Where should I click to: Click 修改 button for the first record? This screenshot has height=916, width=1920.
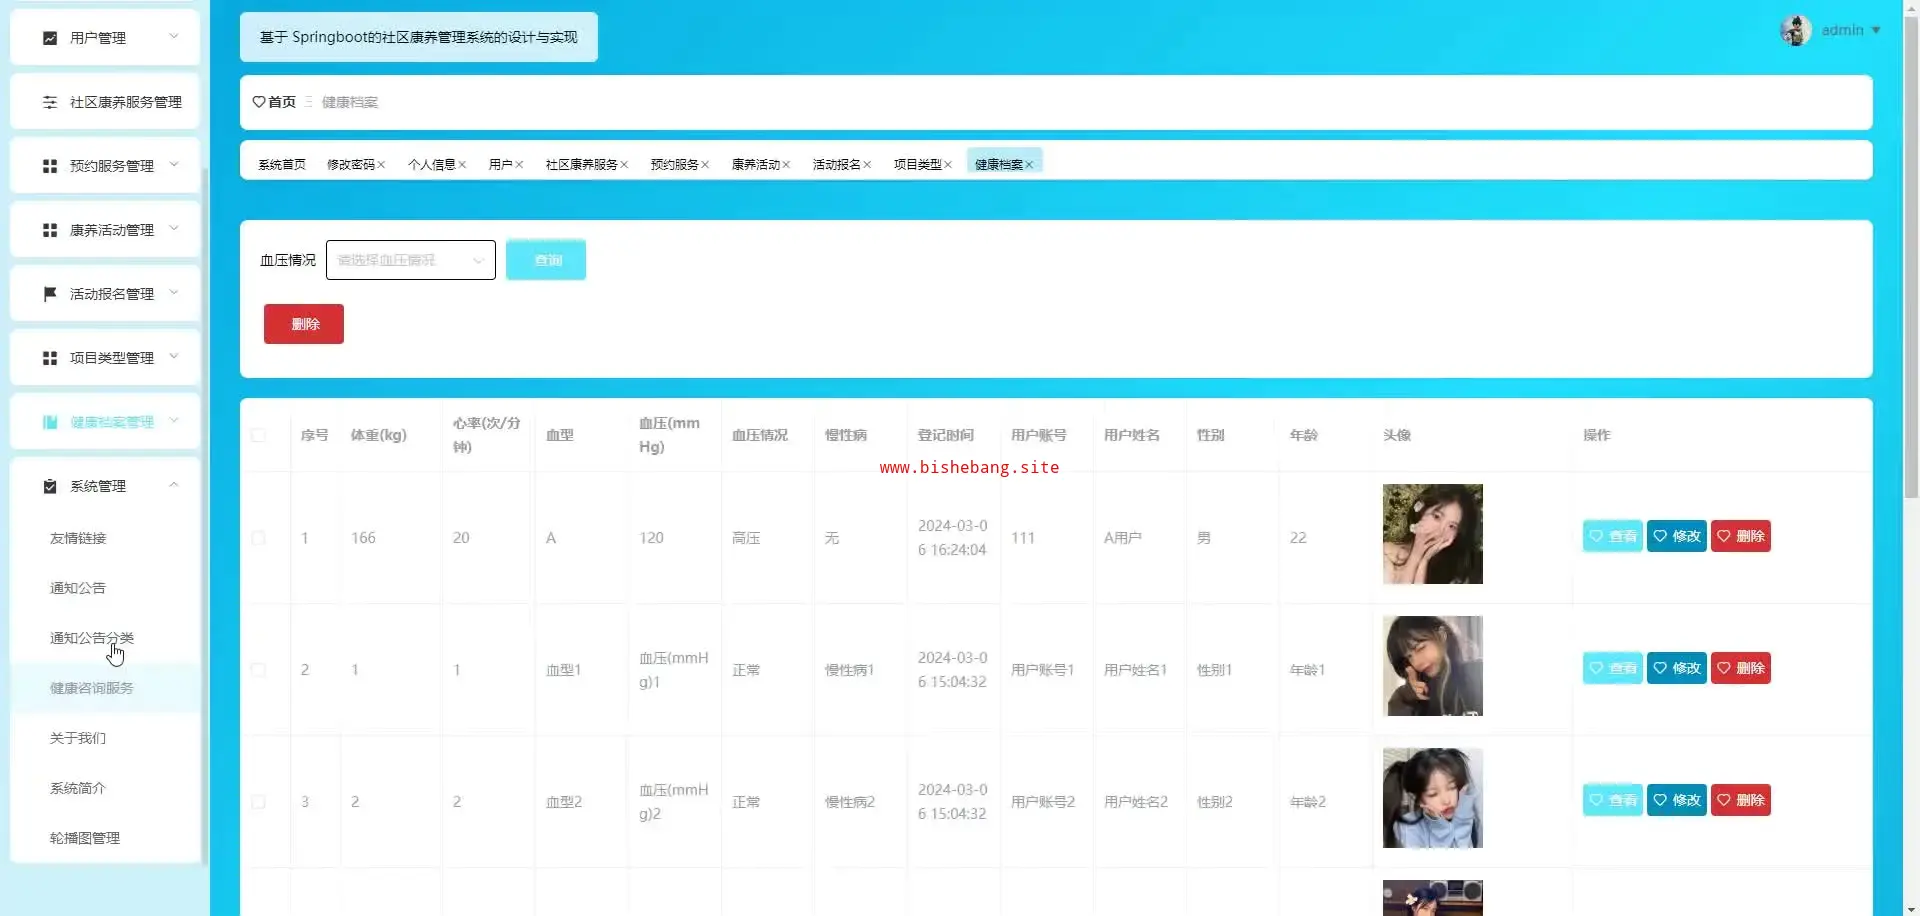pyautogui.click(x=1676, y=536)
